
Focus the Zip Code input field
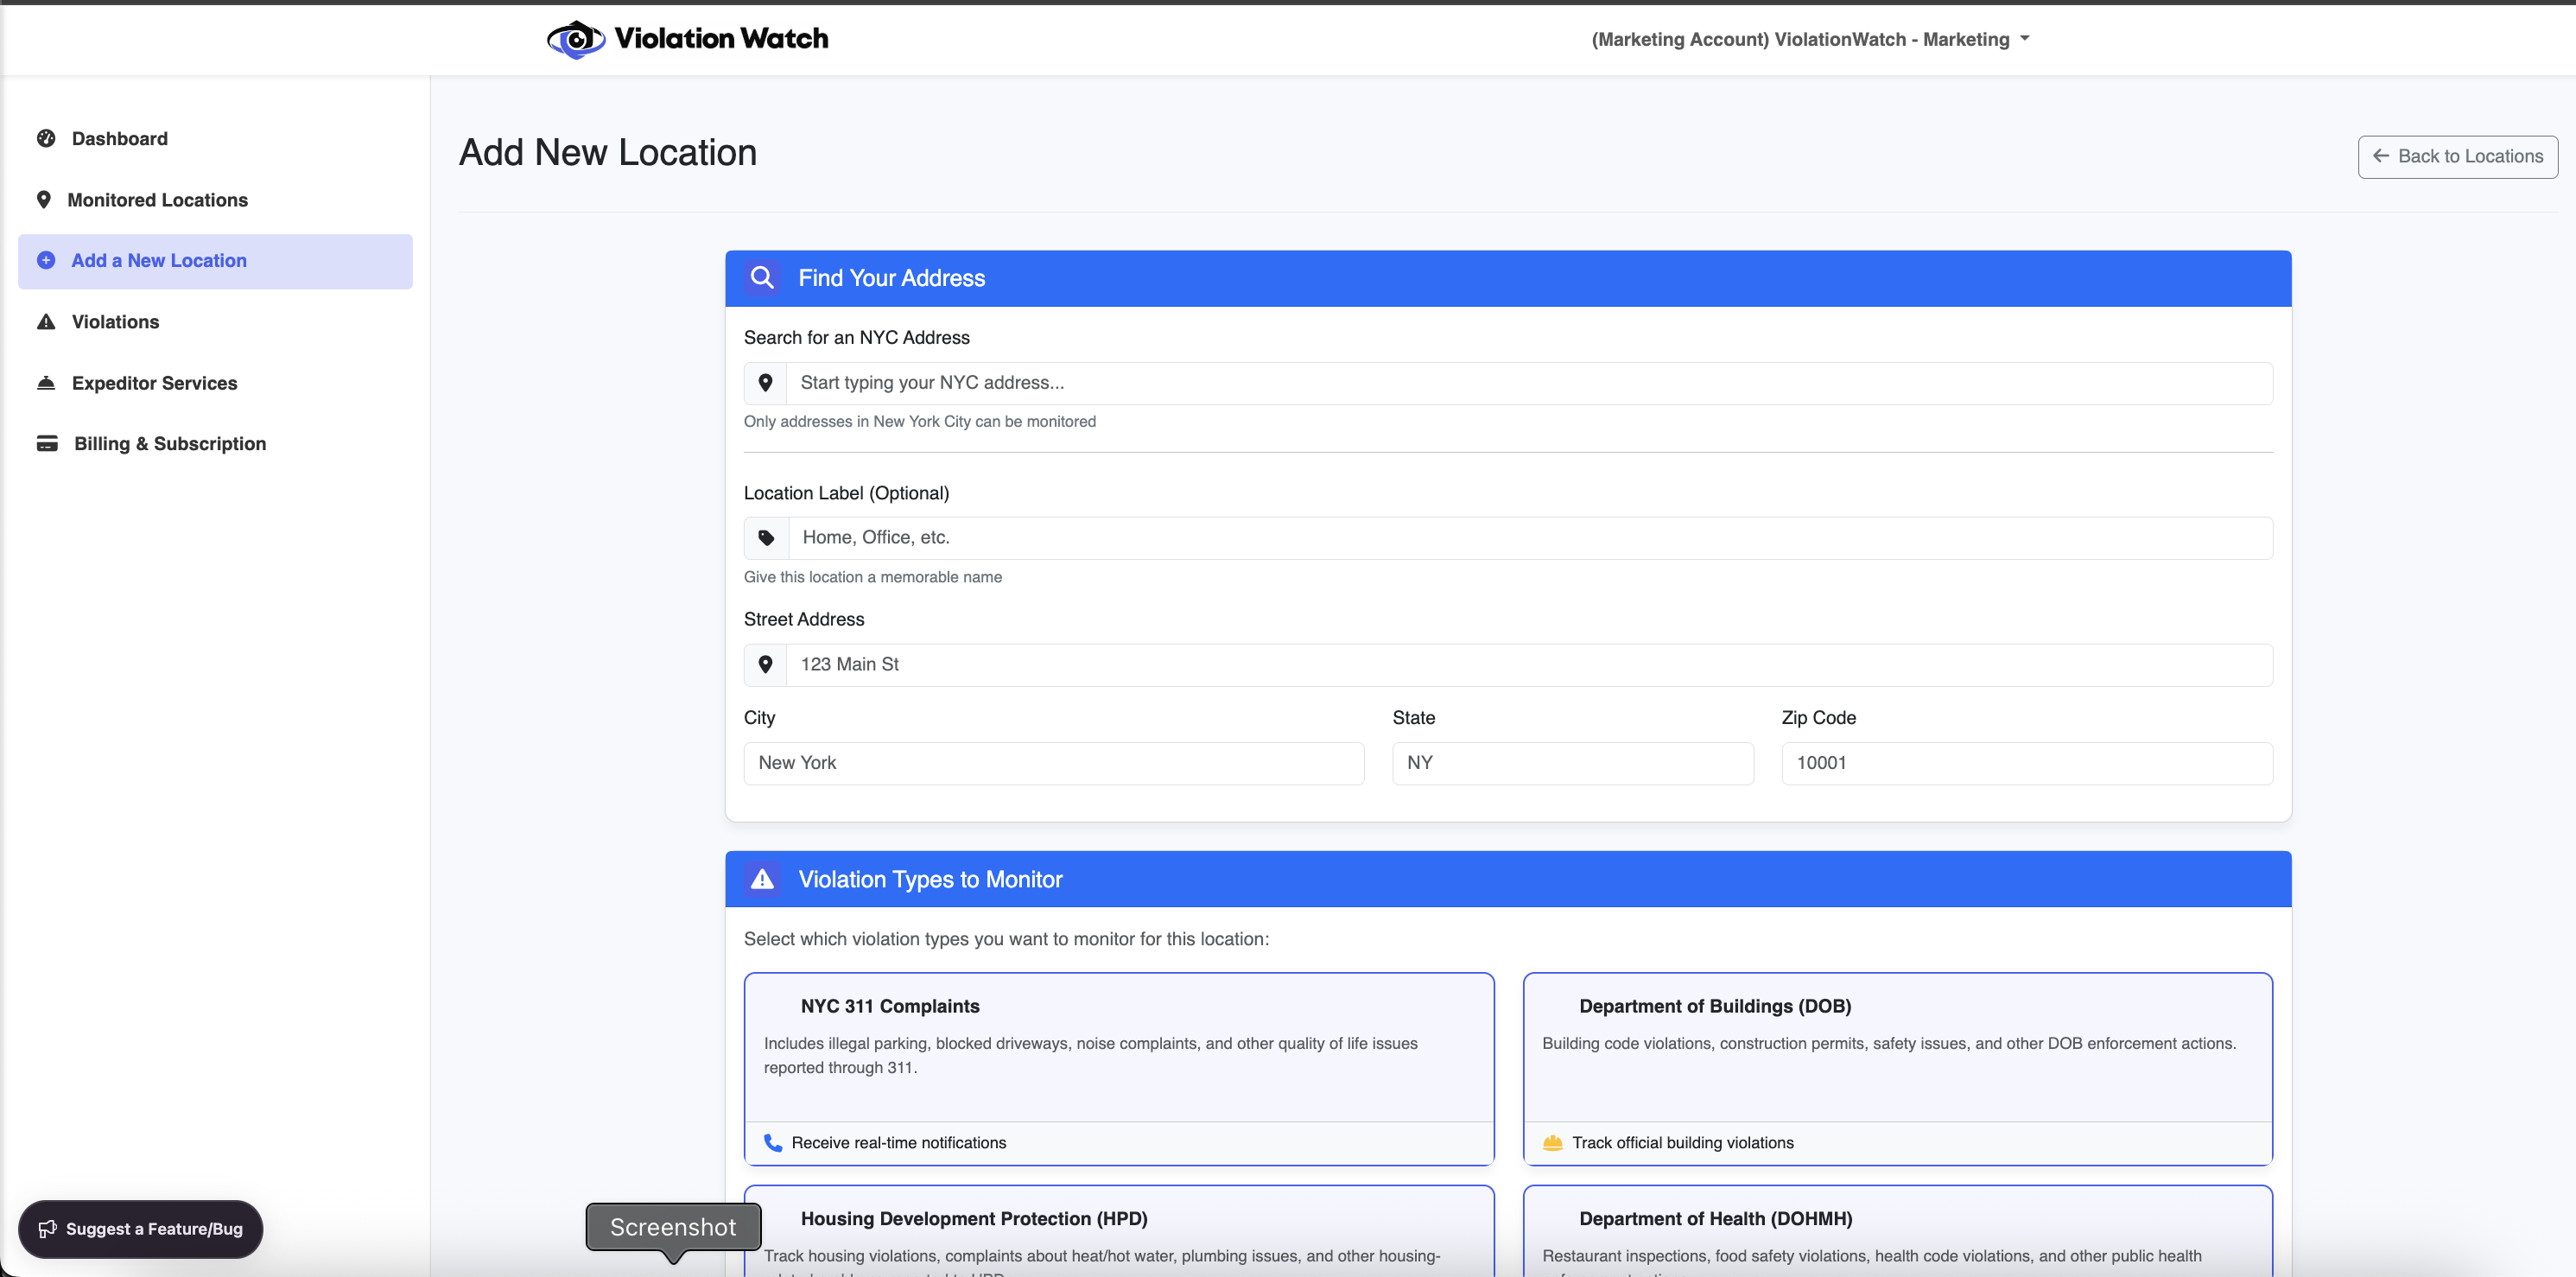[x=2027, y=763]
